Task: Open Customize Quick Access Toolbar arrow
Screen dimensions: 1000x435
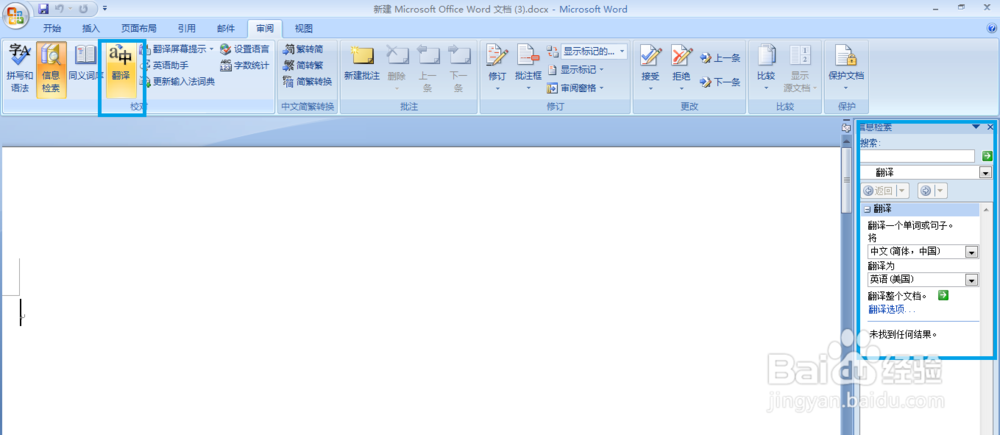Action: pos(105,9)
